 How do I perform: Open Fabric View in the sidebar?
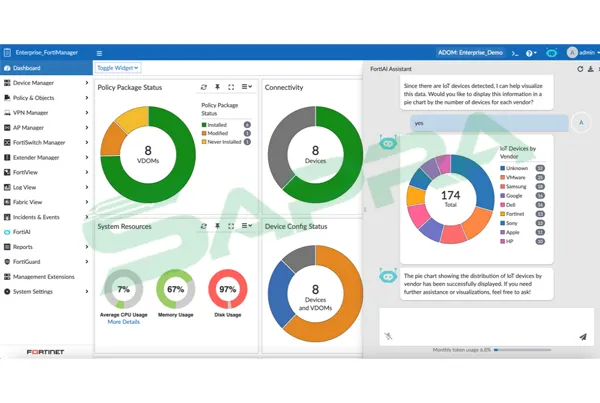tap(46, 202)
